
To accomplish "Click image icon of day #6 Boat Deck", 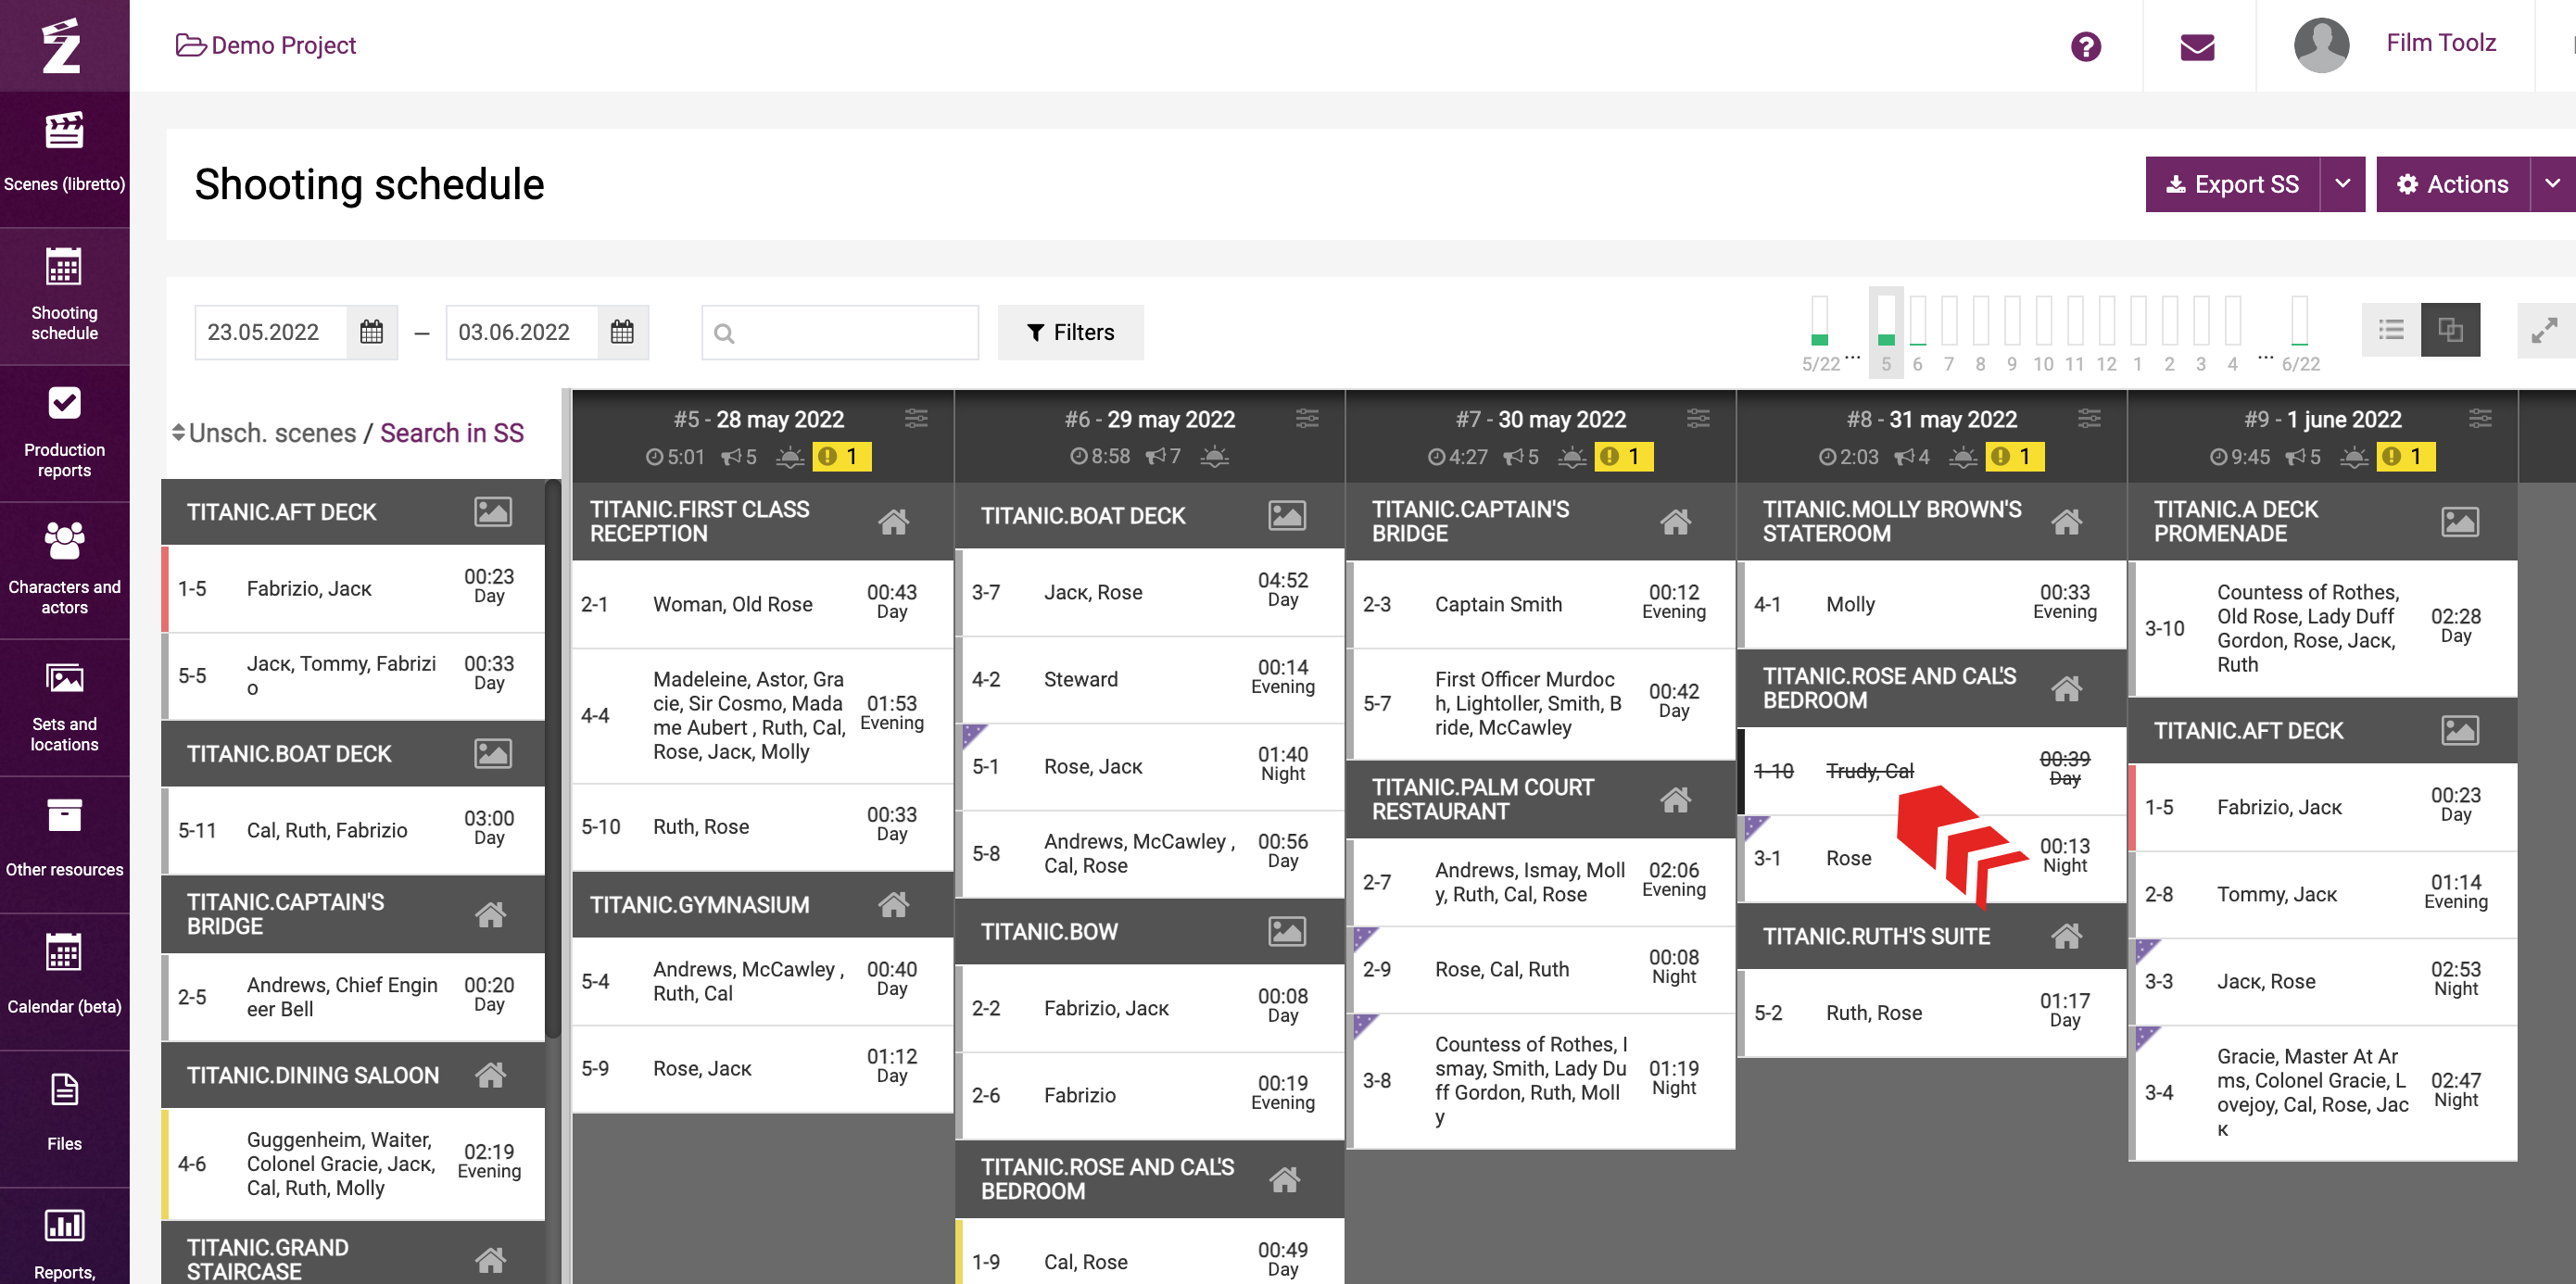I will click(1286, 515).
